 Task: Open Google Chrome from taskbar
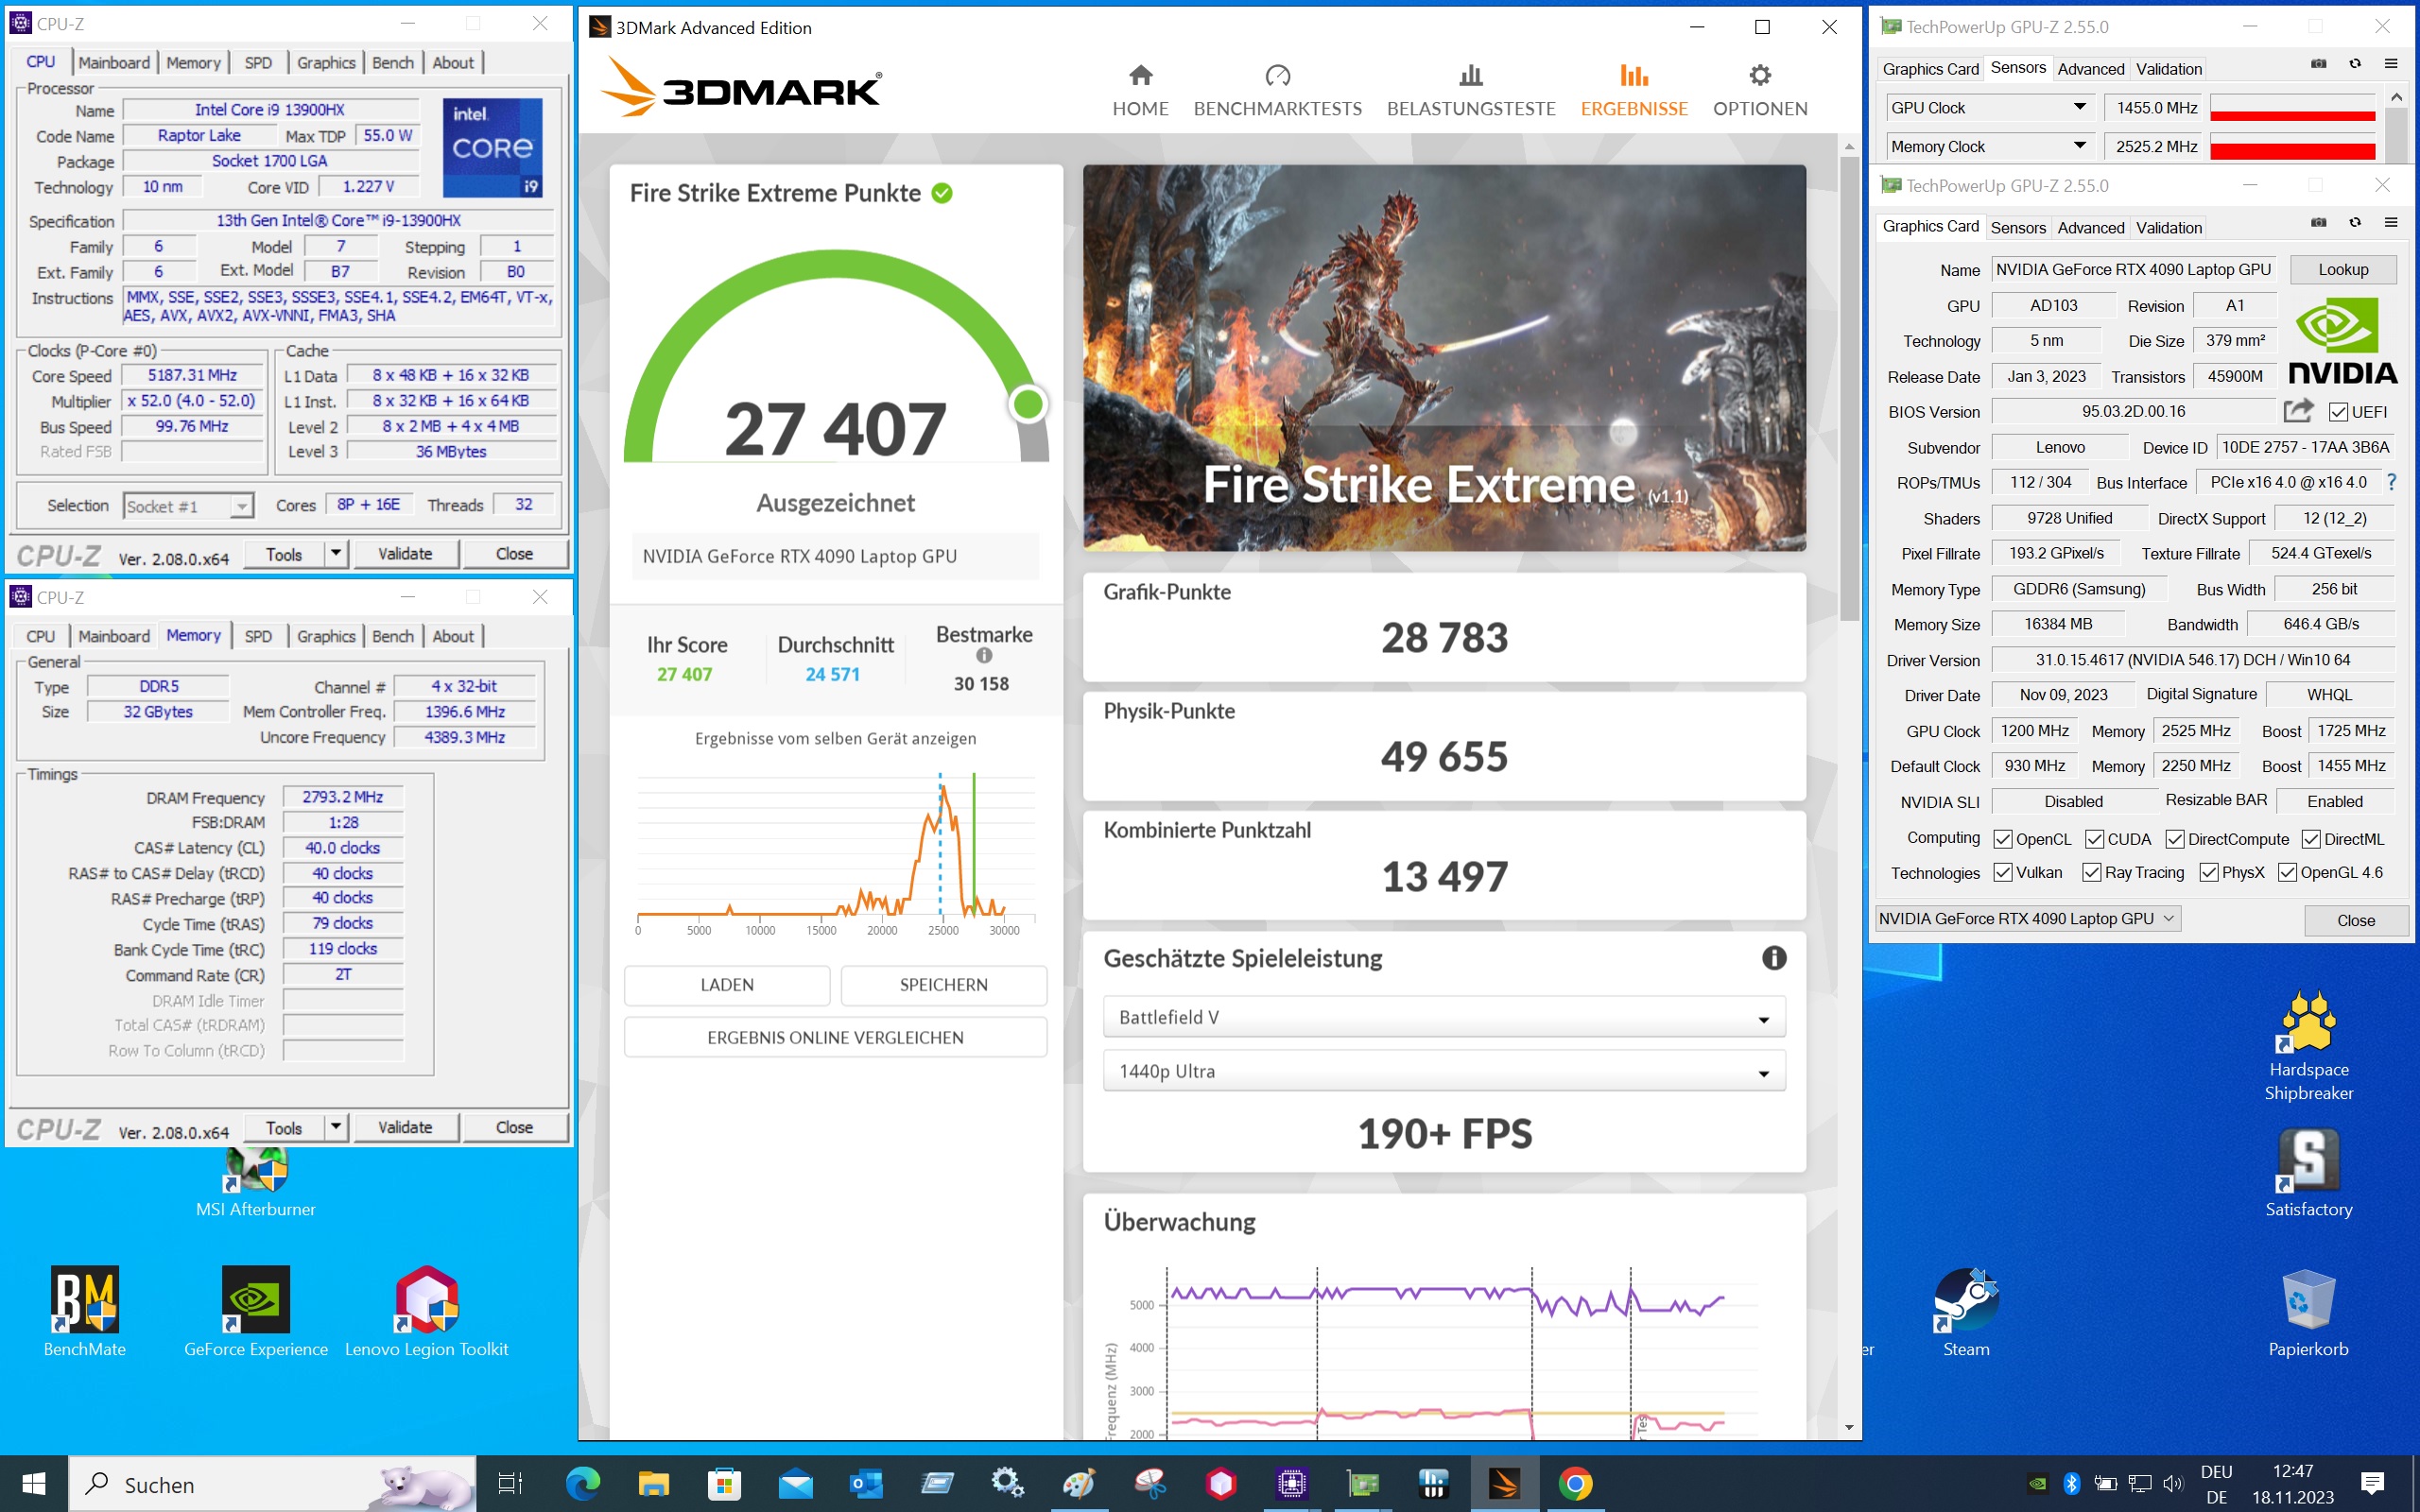(1575, 1484)
